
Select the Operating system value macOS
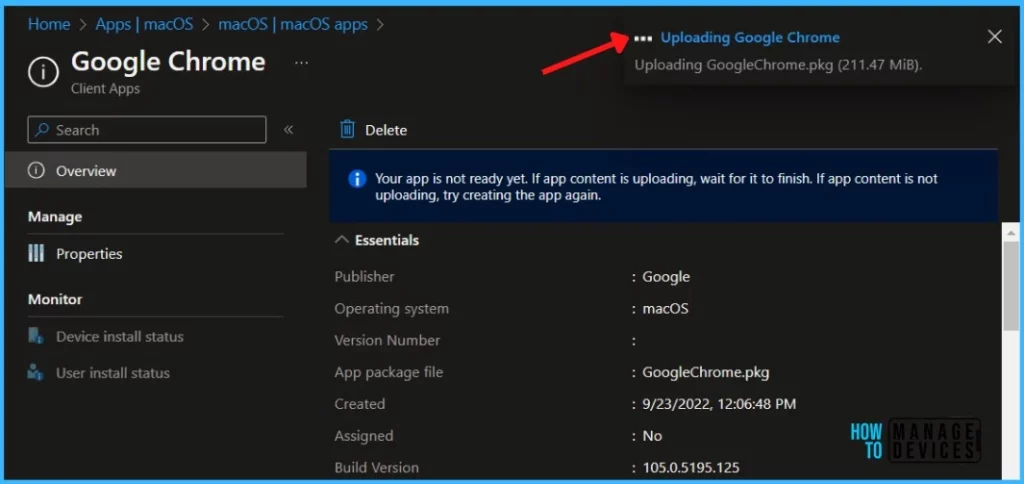point(665,308)
